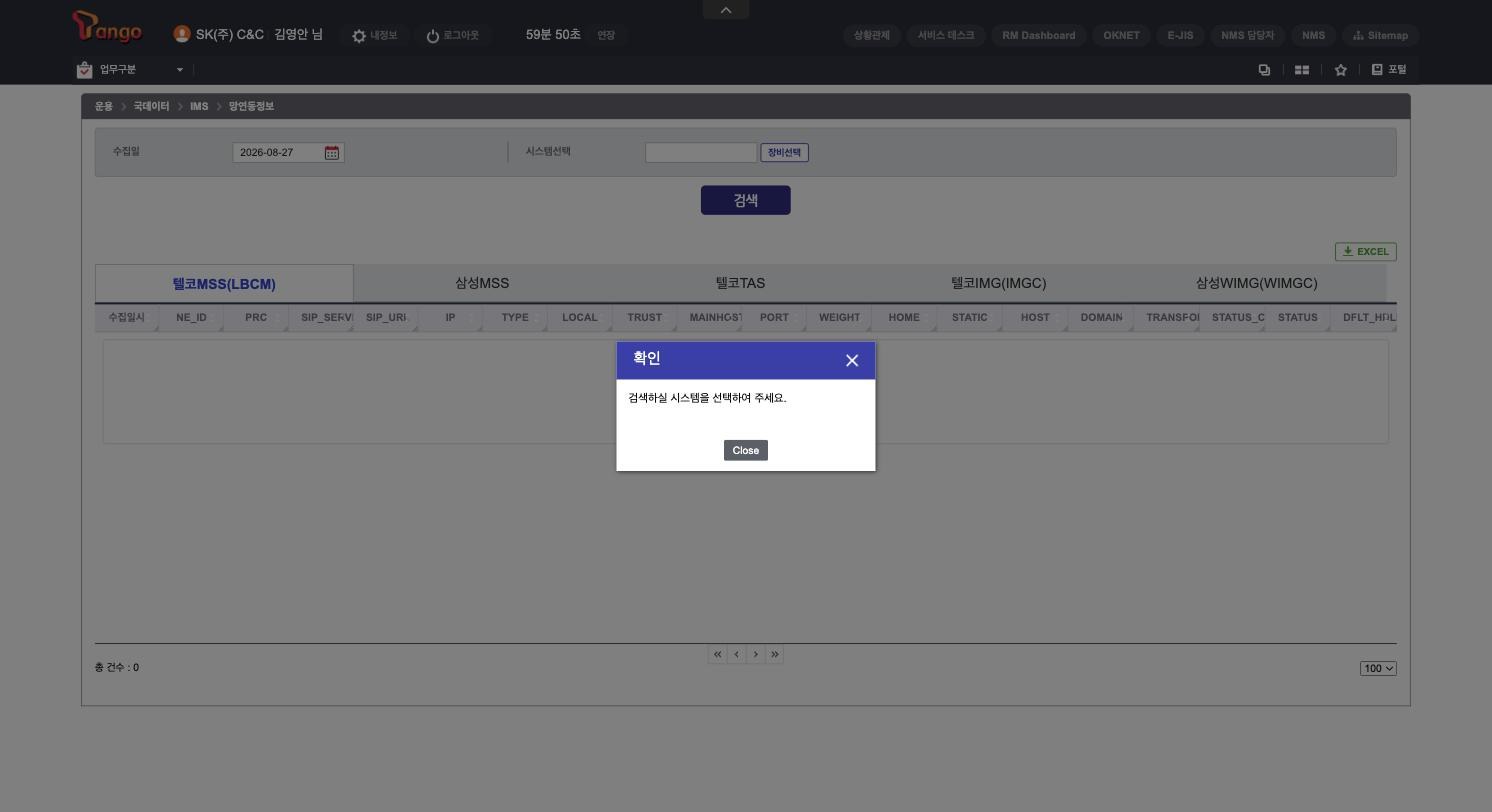Switch to the 삼성MSS tab

pyautogui.click(x=482, y=284)
